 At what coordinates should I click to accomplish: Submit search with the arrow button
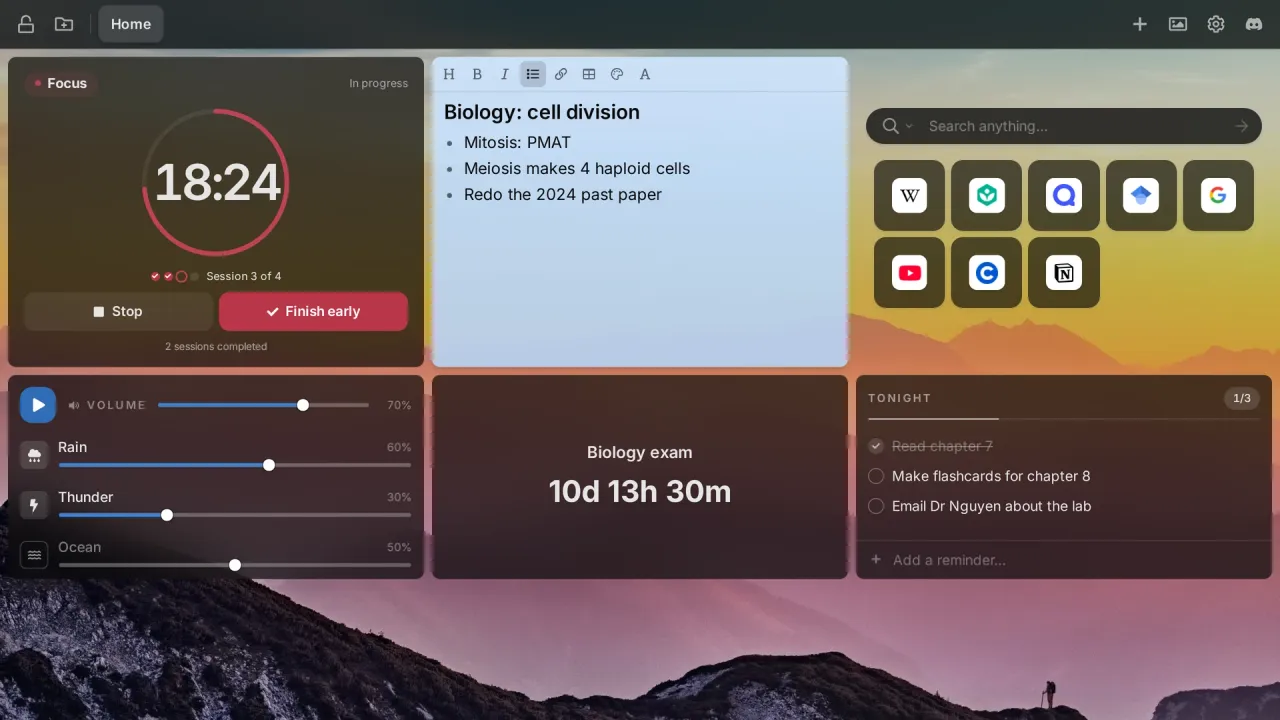[1241, 126]
